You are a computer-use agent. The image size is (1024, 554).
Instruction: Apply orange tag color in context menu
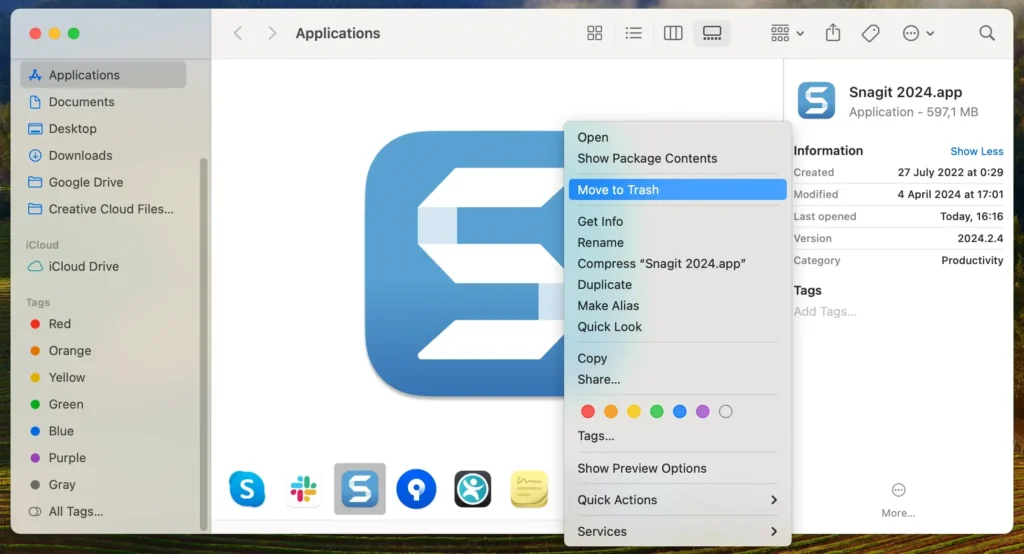611,412
